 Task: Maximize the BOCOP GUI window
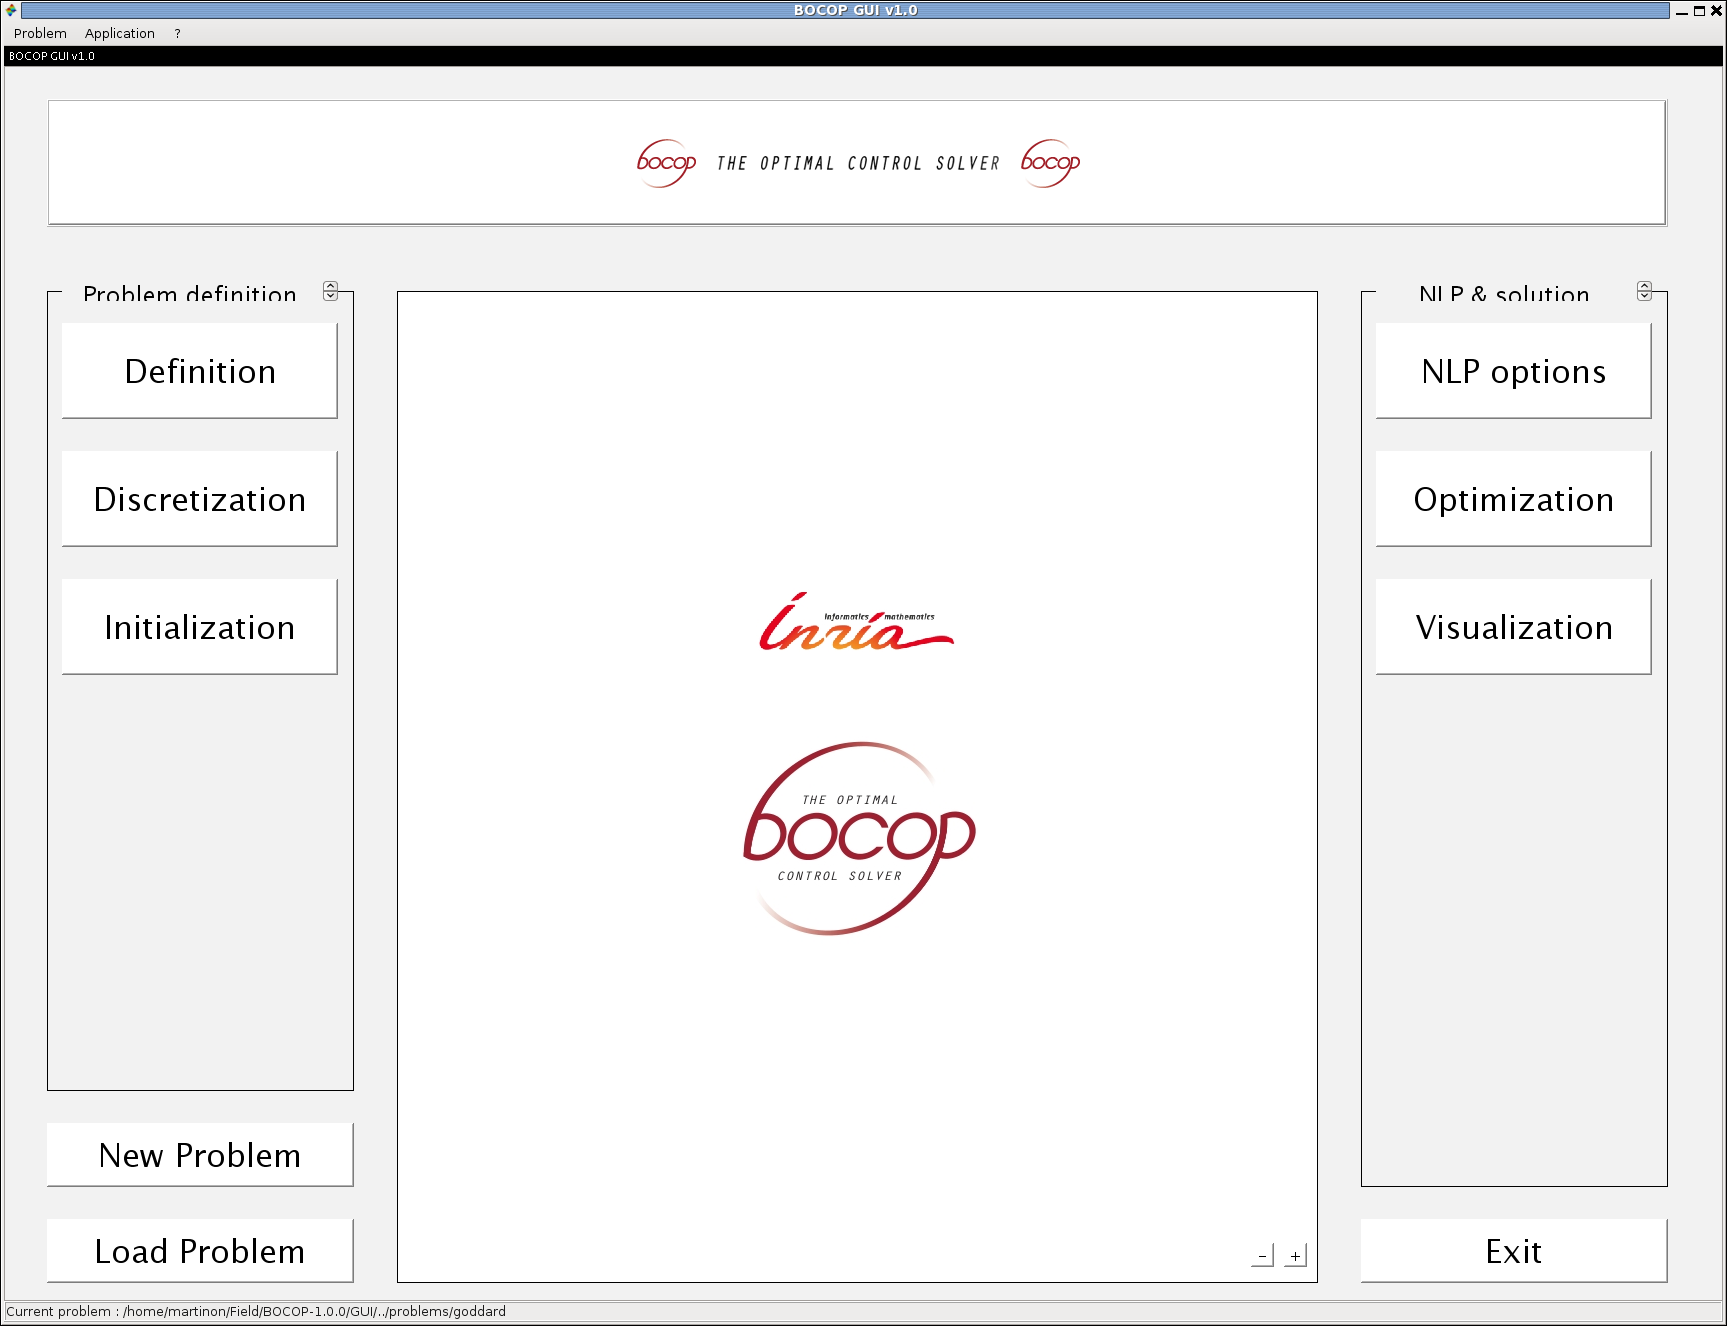point(1699,11)
